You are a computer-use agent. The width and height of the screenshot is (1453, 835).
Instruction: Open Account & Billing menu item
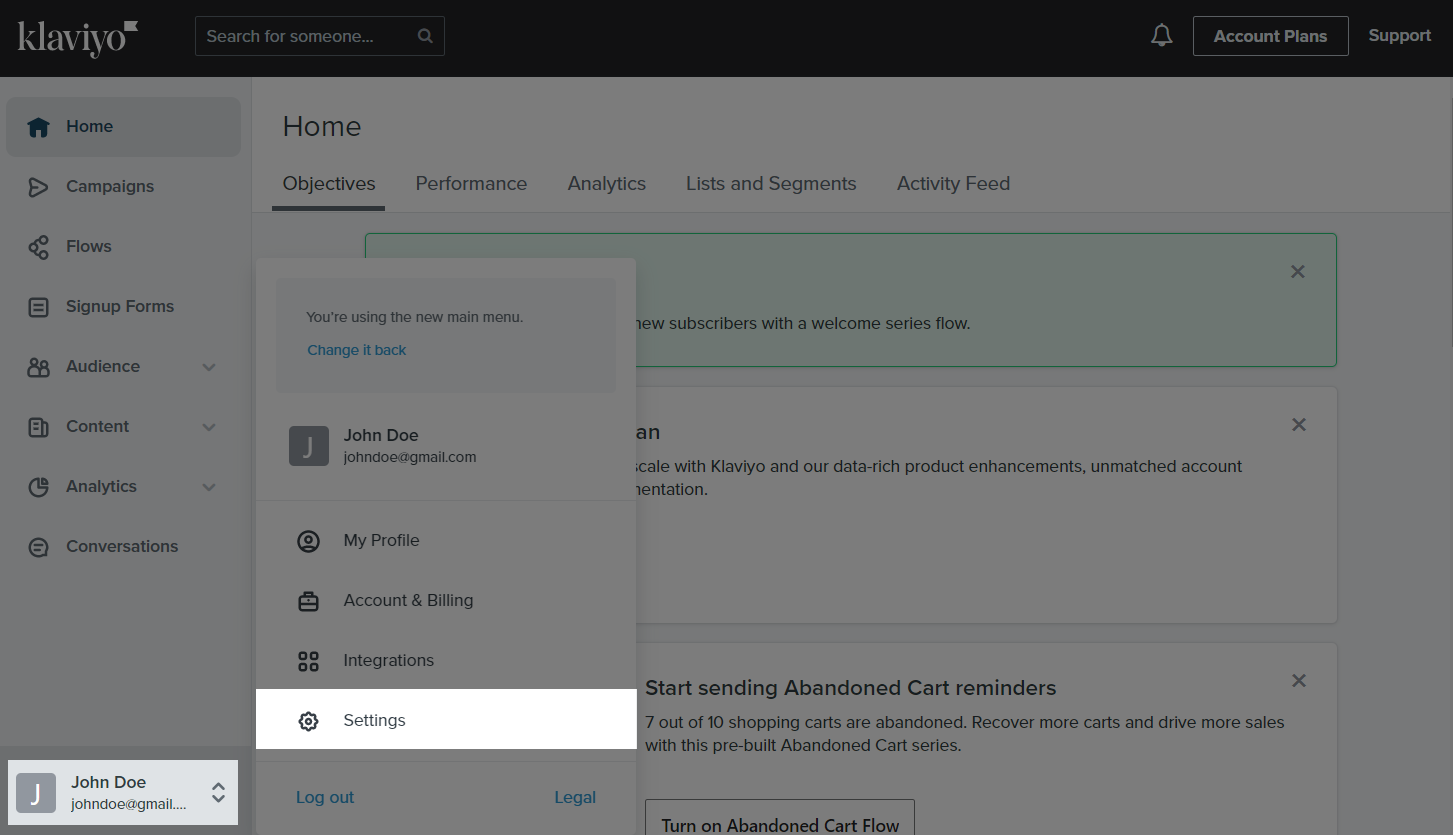click(x=446, y=600)
